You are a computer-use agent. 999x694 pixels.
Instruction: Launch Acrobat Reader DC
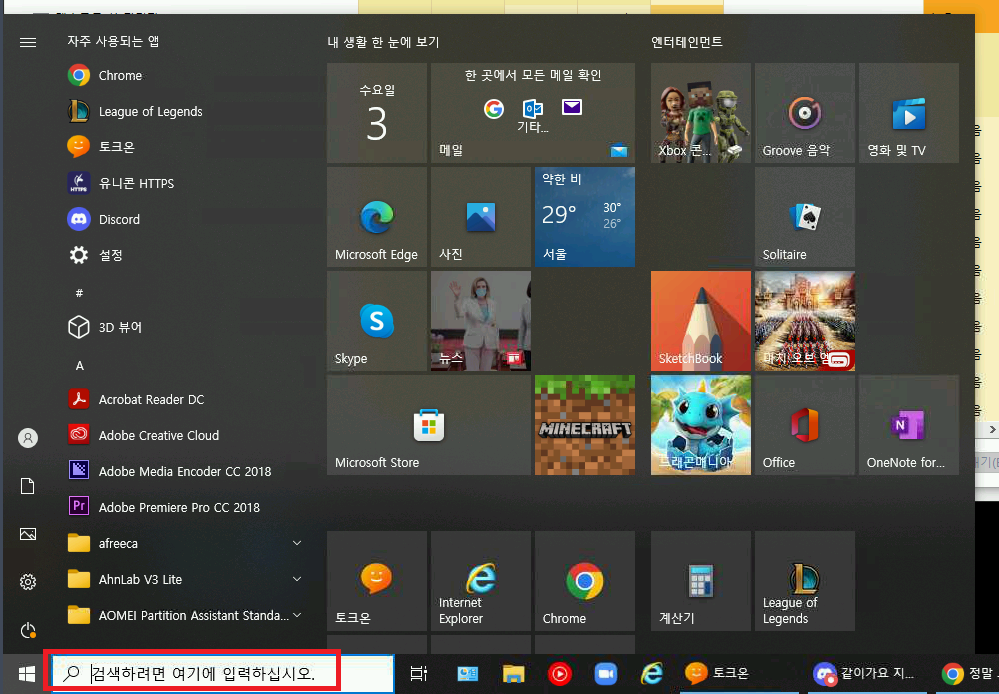tap(185, 400)
